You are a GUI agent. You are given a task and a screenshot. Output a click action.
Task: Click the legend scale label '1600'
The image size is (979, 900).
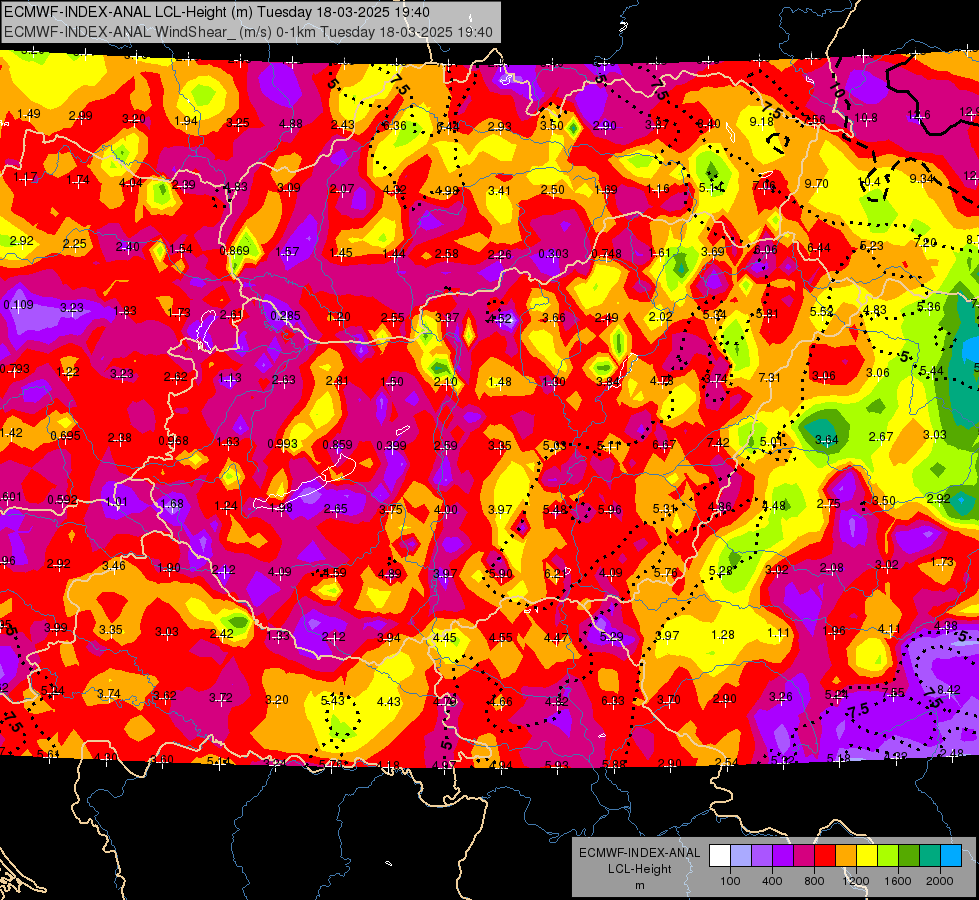point(898,881)
